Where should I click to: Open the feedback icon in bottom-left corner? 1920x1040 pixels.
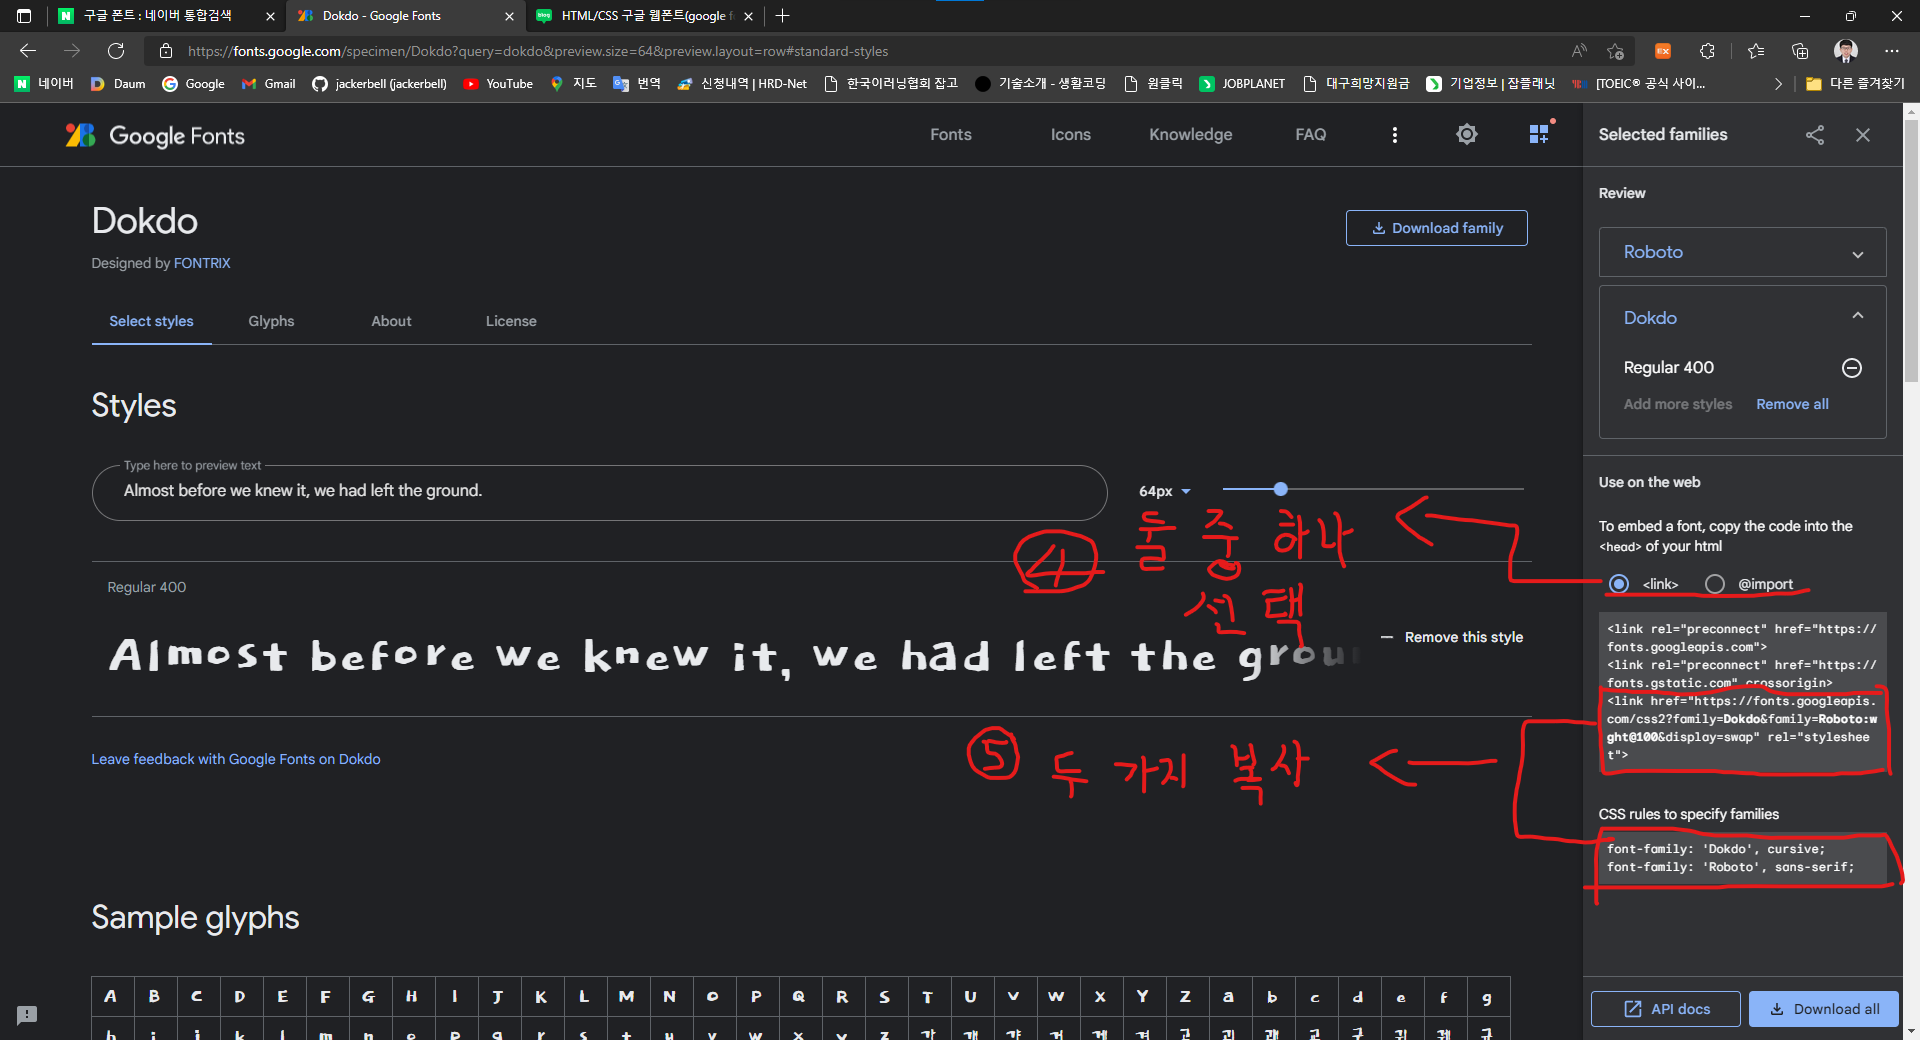pyautogui.click(x=27, y=1015)
